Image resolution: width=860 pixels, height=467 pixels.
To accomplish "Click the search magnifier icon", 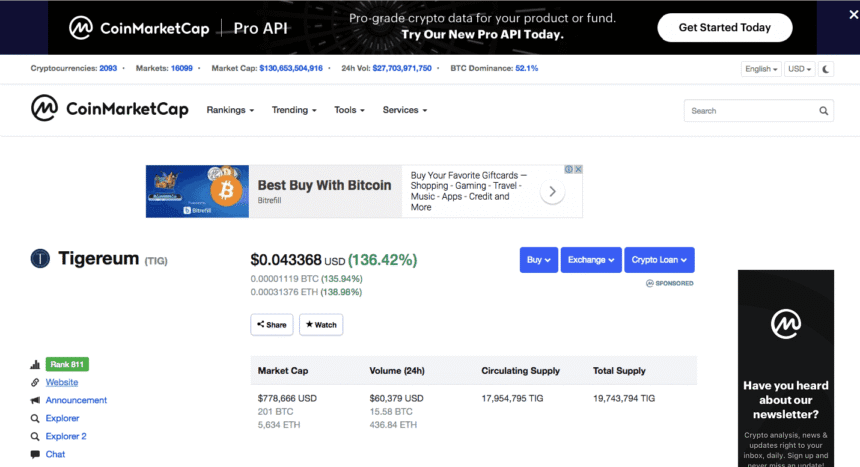I will coord(823,111).
